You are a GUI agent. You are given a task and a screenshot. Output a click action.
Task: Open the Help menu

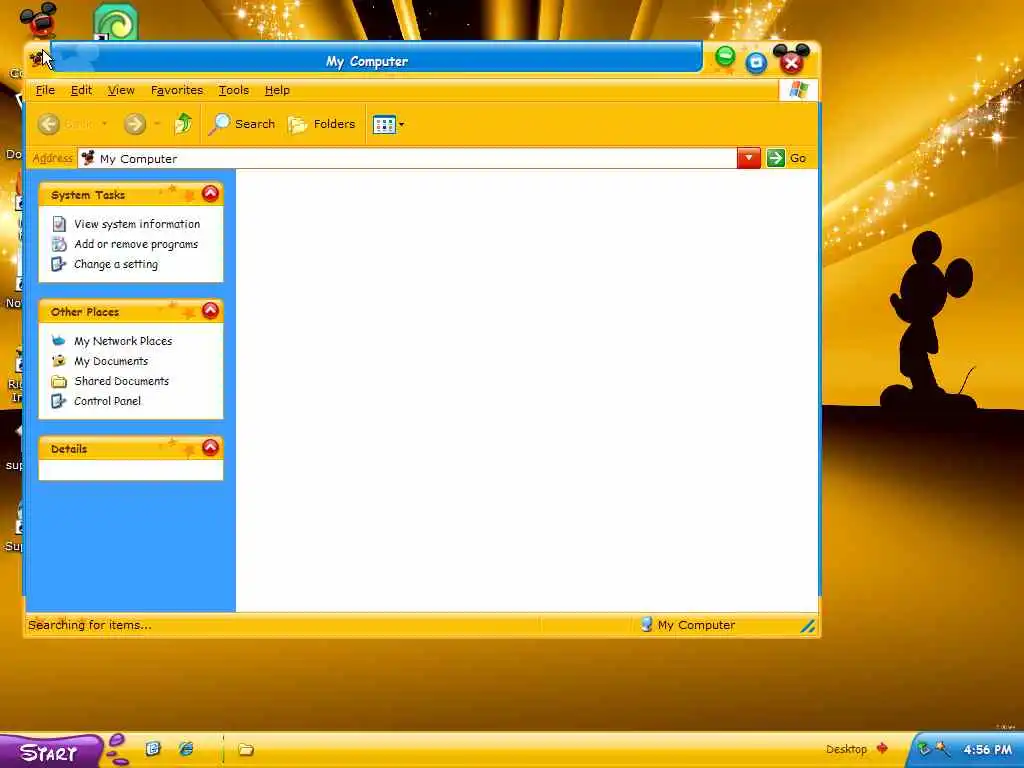point(277,90)
